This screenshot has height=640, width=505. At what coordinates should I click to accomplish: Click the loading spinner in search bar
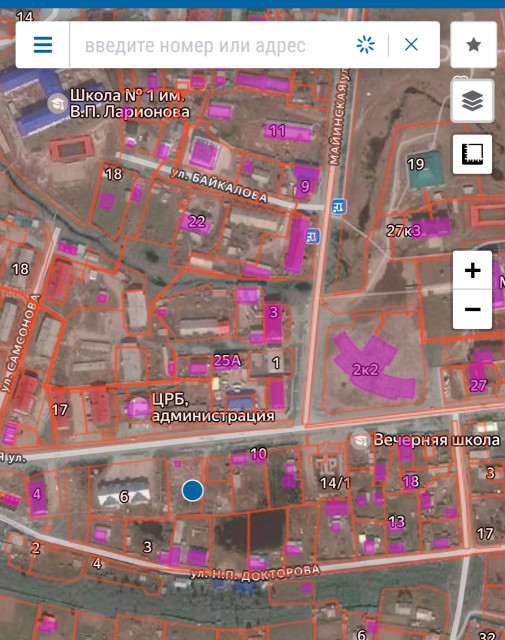click(365, 44)
